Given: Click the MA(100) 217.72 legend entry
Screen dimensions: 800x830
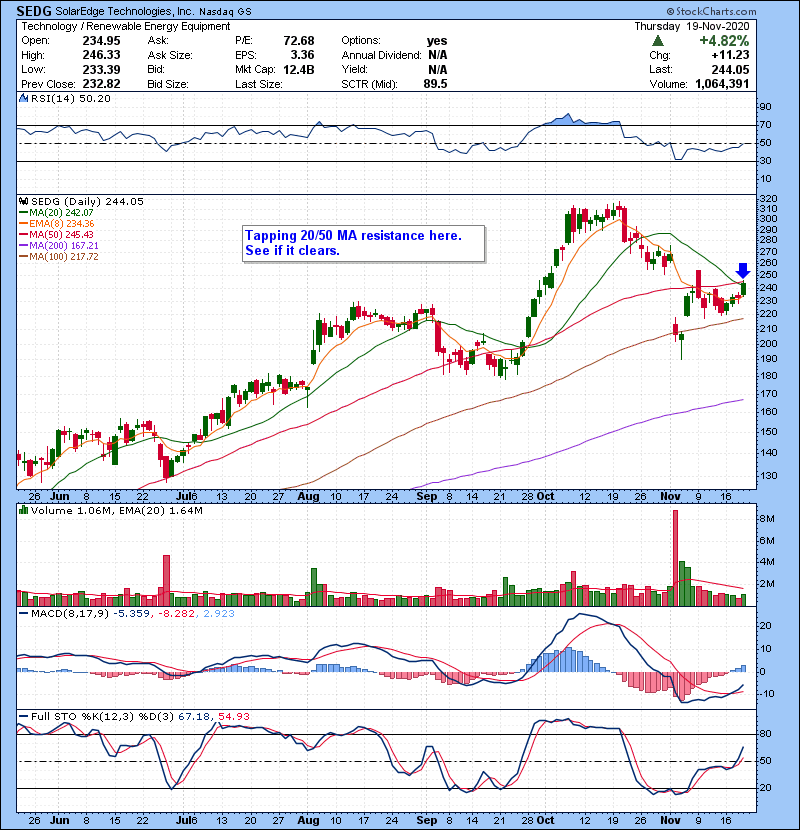Looking at the screenshot, I should pos(59,257).
